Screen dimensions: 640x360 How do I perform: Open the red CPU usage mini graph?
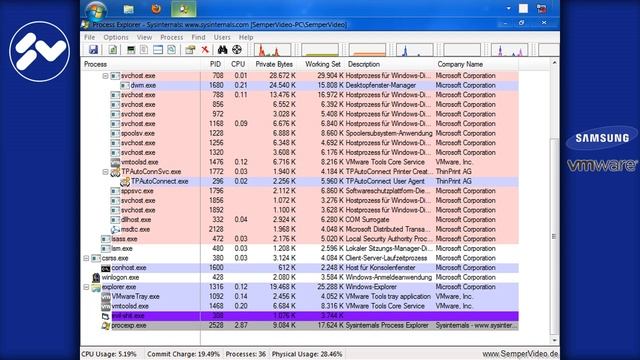[x=273, y=50]
